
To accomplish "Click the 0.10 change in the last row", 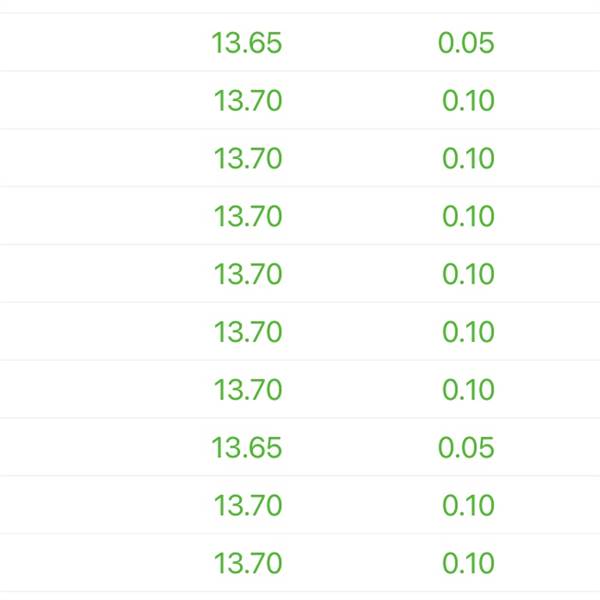I will [x=468, y=563].
